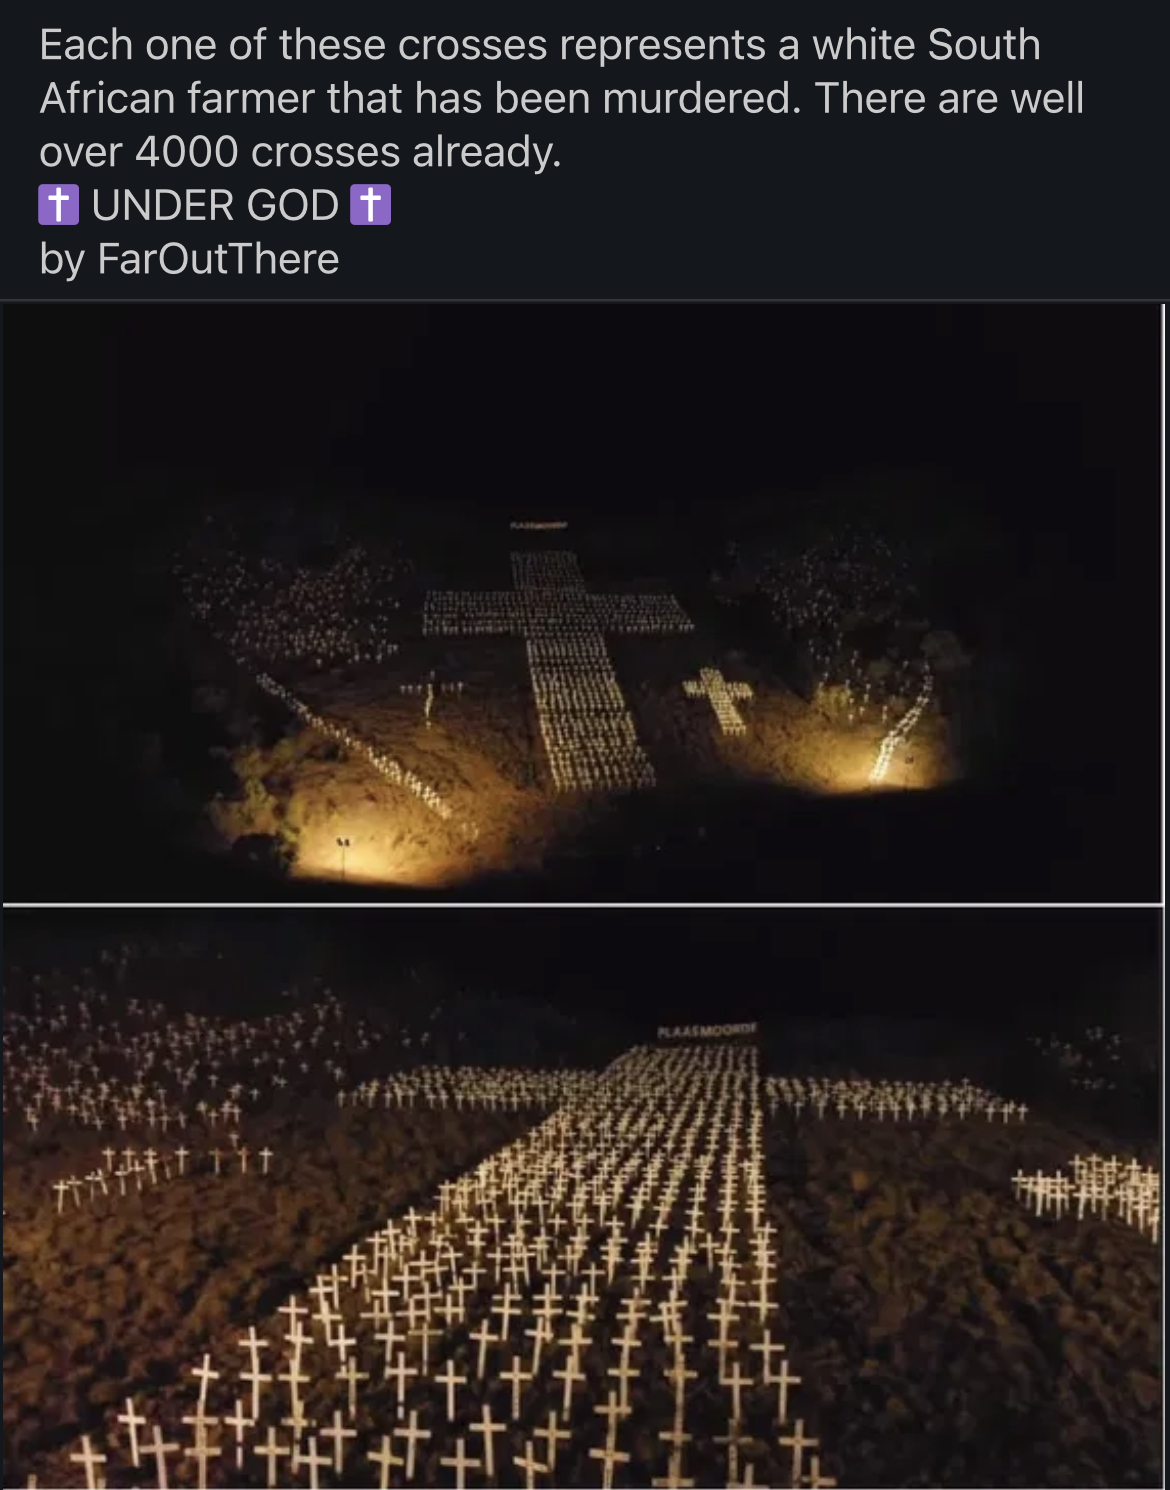Click the small sign above large aerial cross

click(x=539, y=524)
